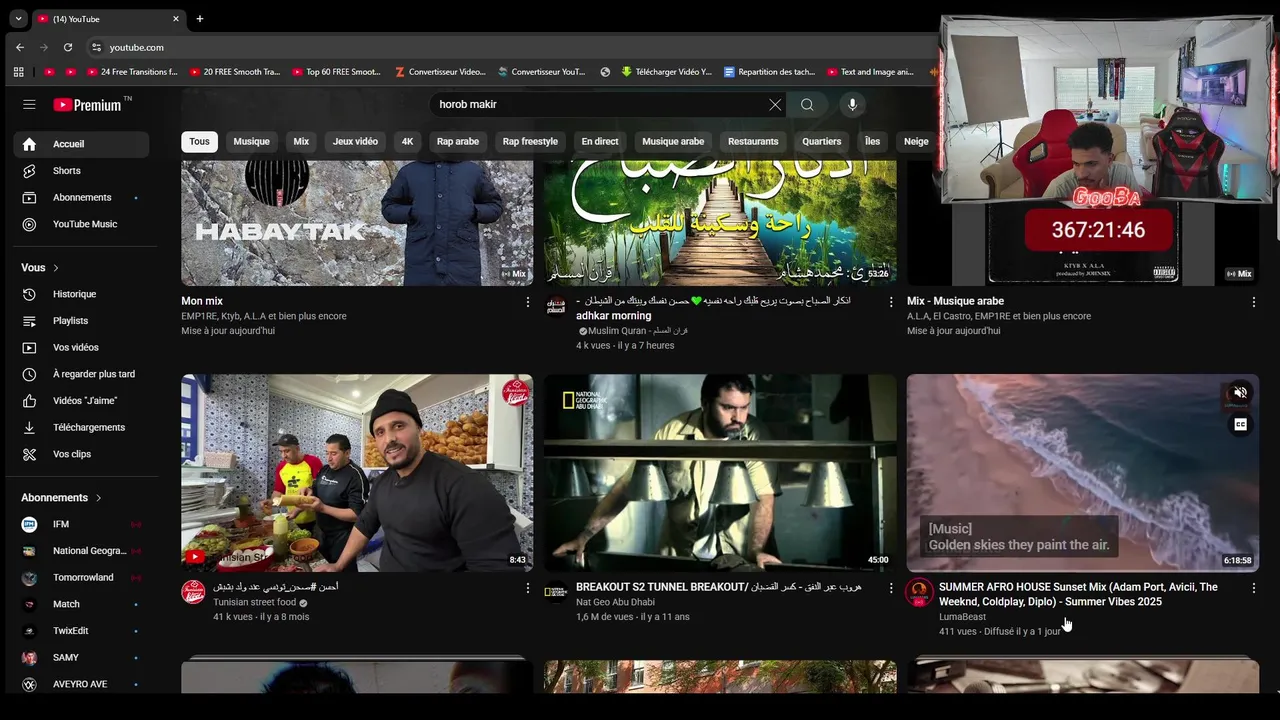
Task: Click the magnifier search button
Action: (807, 104)
